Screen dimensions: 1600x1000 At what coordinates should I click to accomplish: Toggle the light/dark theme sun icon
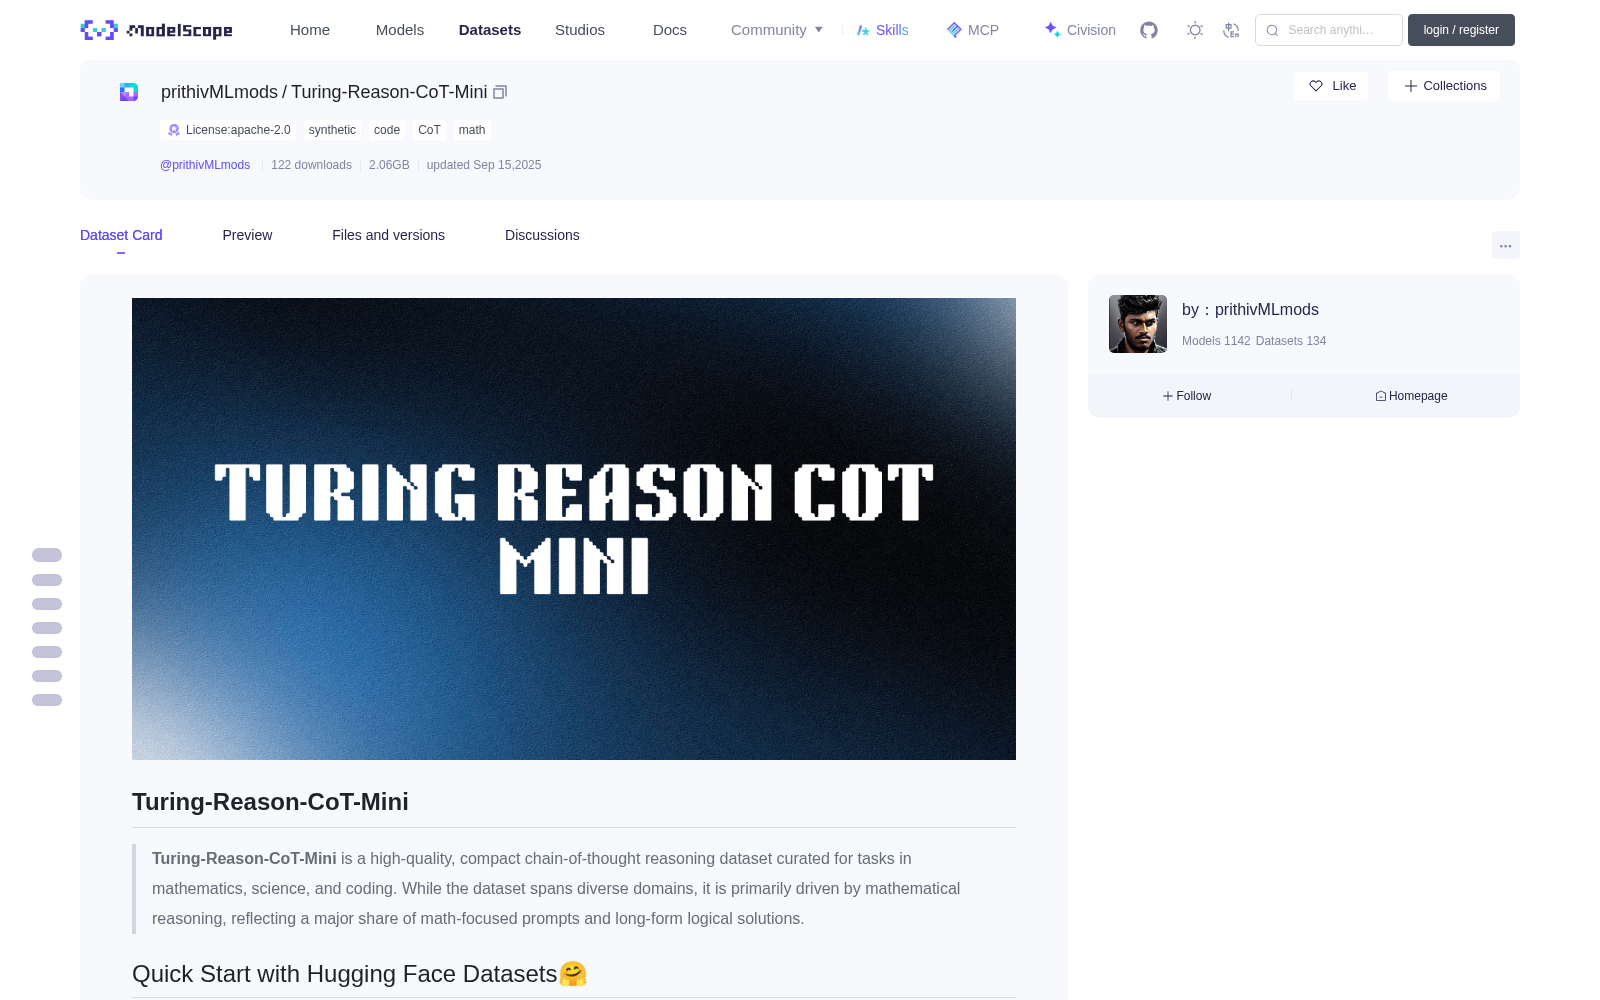click(1195, 30)
